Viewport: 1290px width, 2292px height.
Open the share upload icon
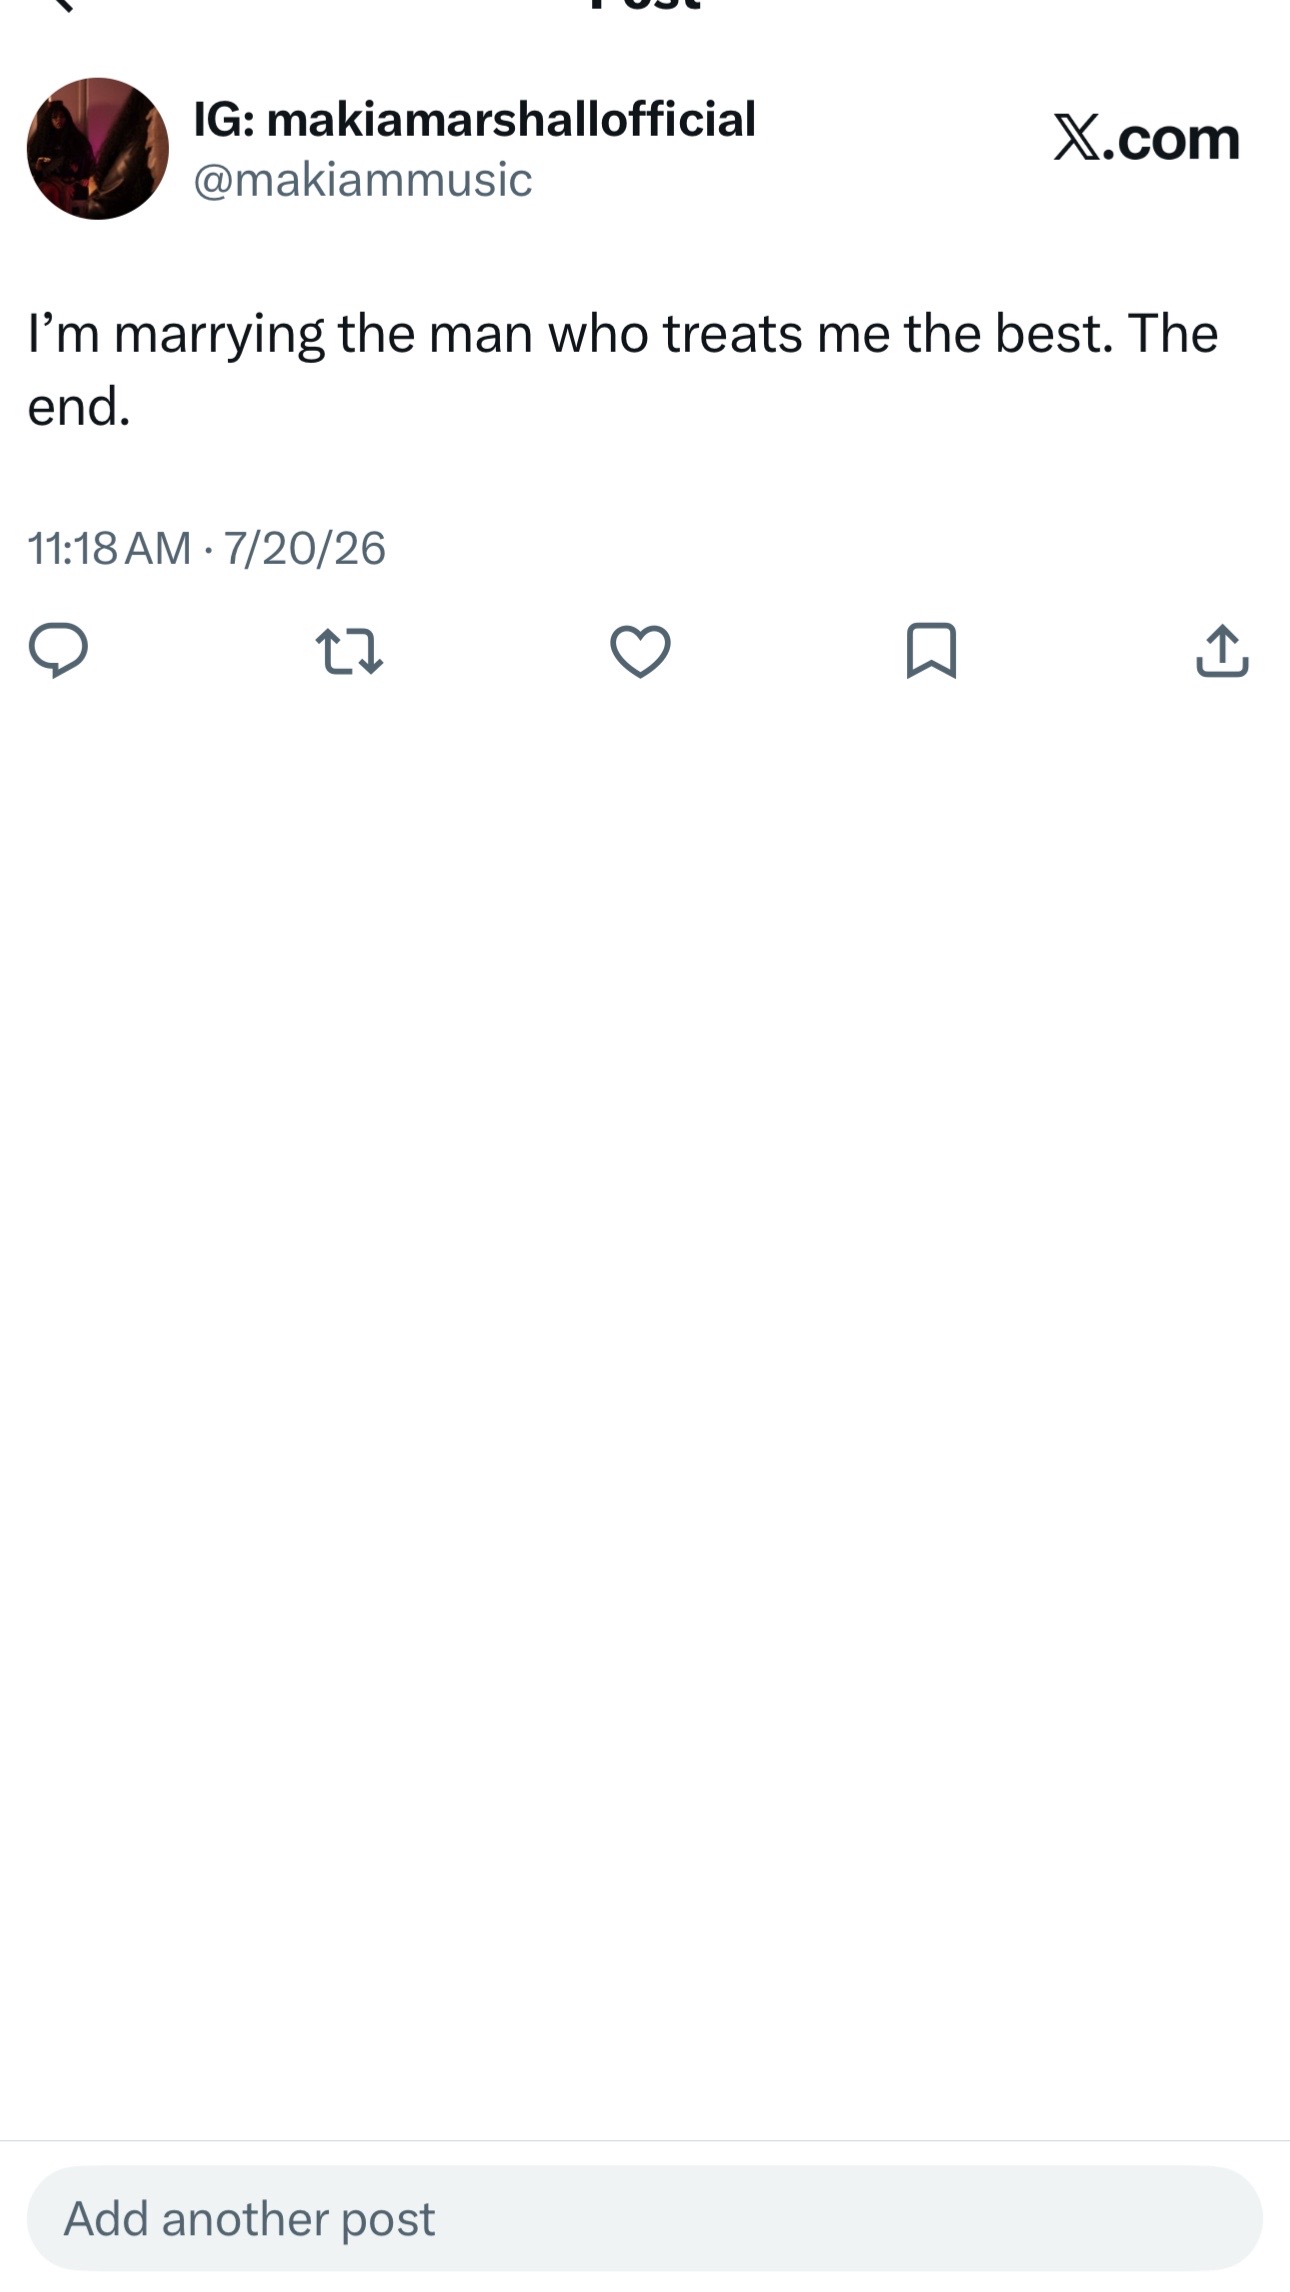click(x=1222, y=651)
